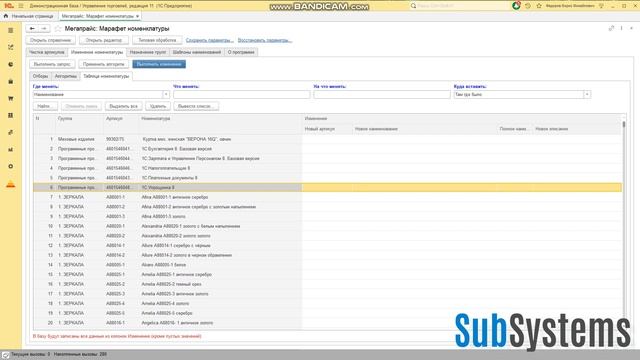Open the chart icon section in sidebar

click(x=11, y=47)
